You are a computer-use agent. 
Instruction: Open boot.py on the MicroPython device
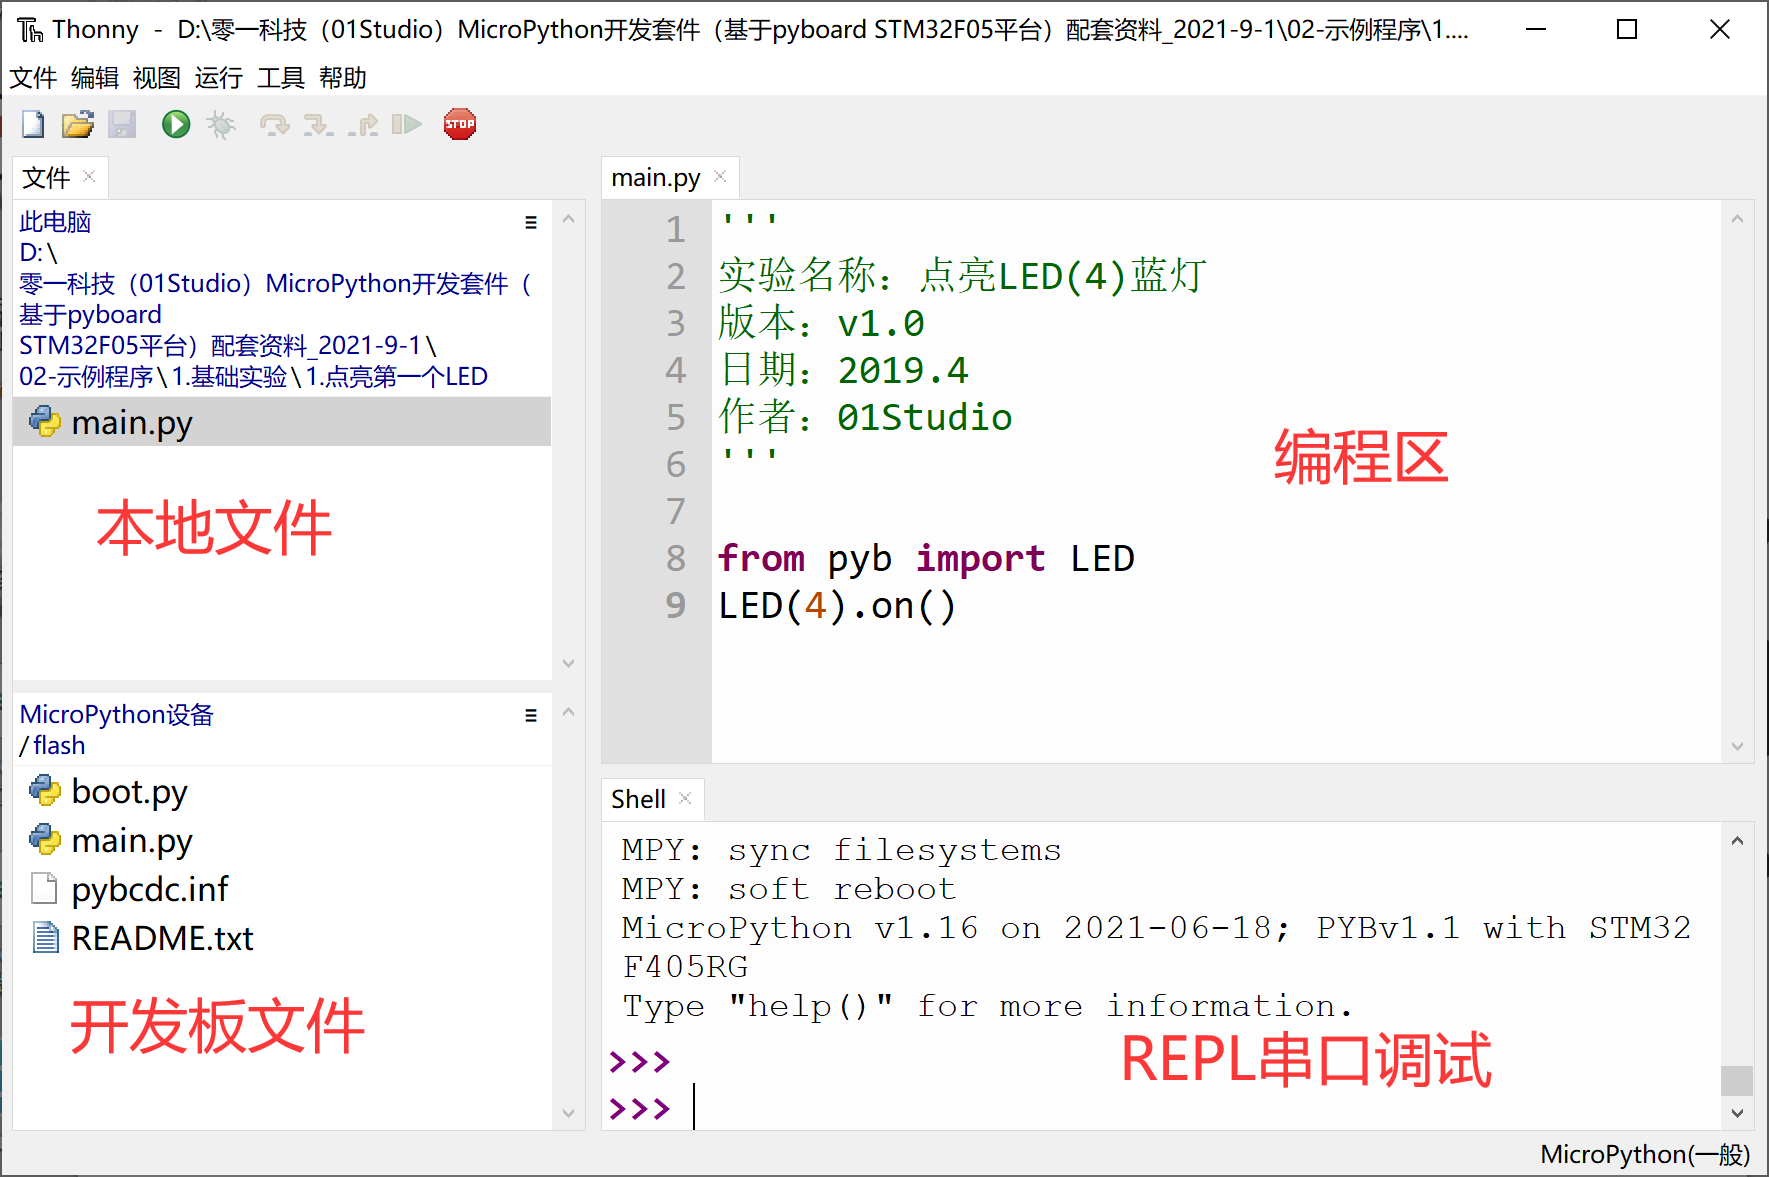coord(128,791)
